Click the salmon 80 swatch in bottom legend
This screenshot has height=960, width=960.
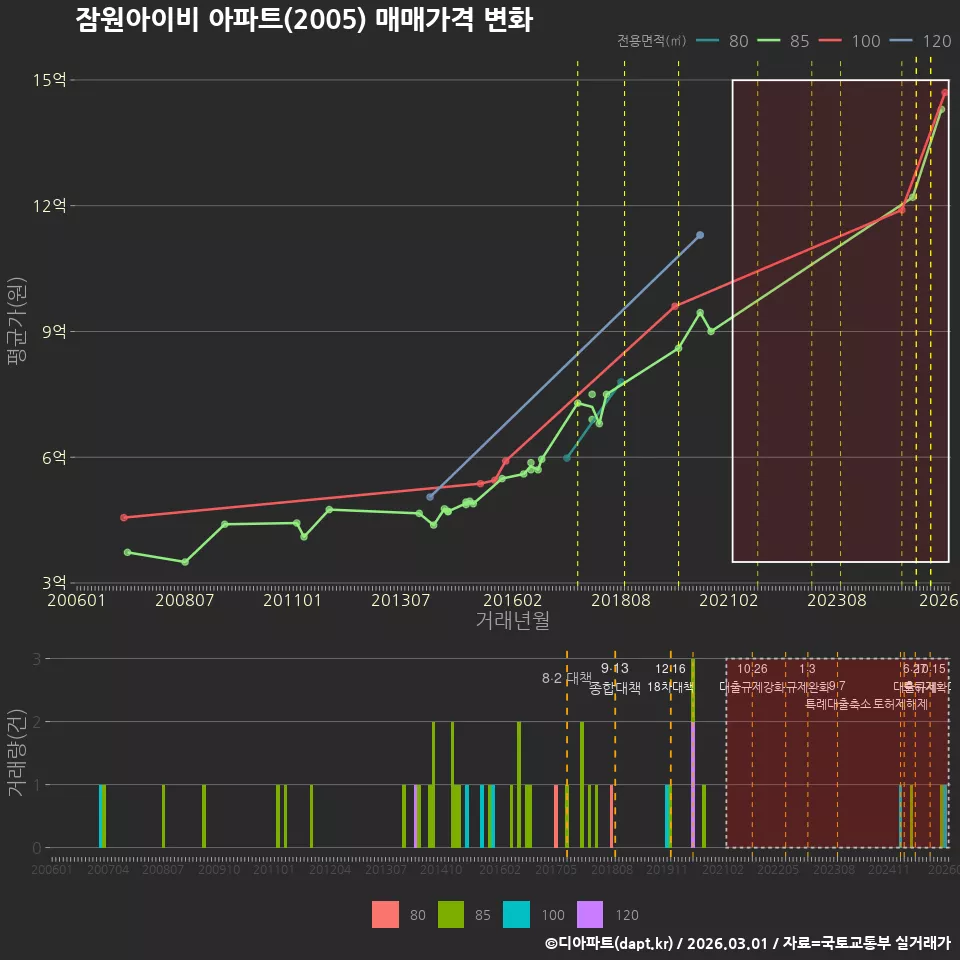385,915
